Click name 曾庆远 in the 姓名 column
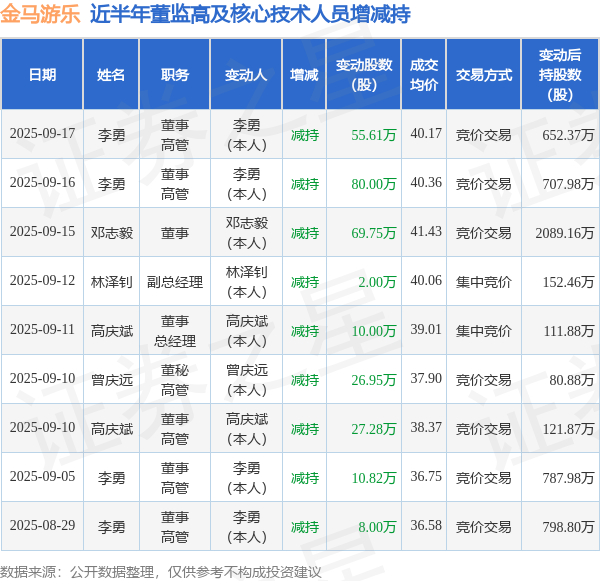This screenshot has height=581, width=600. [112, 380]
